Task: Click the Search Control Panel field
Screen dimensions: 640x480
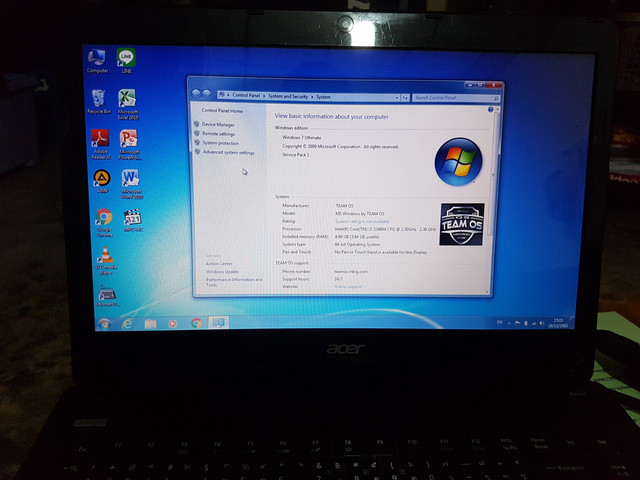Action: point(456,98)
